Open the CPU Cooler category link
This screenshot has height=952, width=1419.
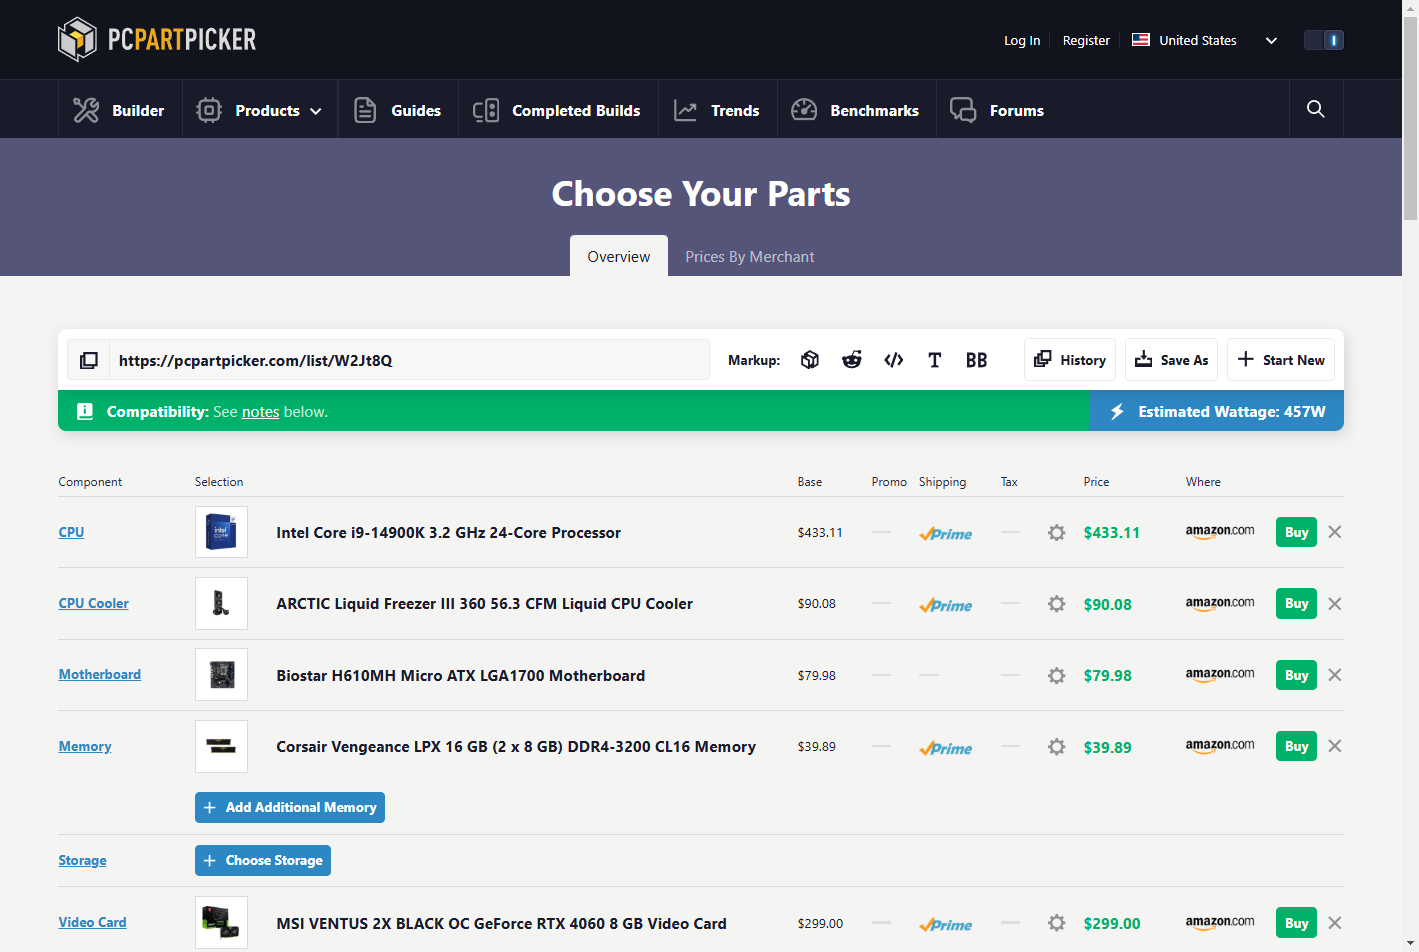93,603
